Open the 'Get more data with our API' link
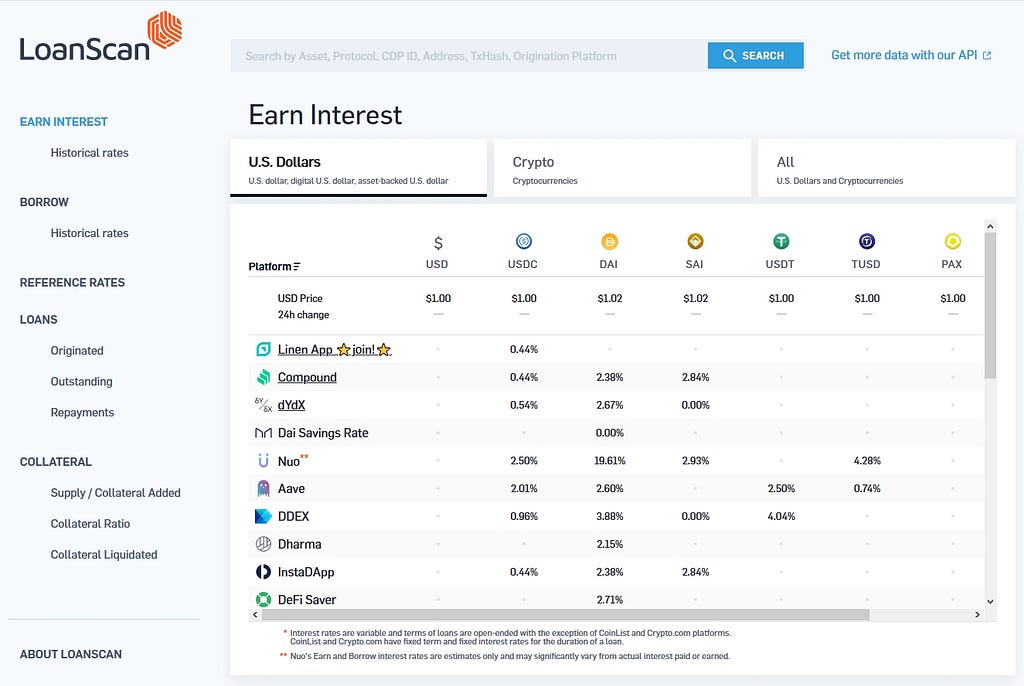Viewport: 1024px width, 686px height. coord(911,55)
